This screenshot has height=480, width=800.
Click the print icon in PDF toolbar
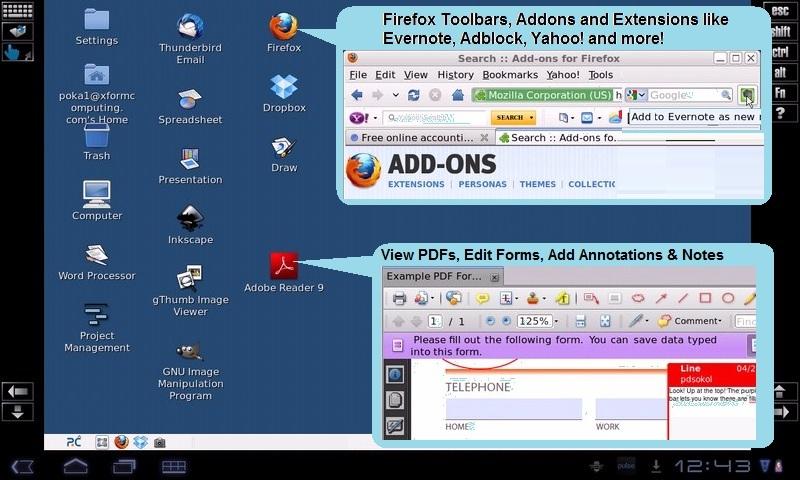point(399,298)
